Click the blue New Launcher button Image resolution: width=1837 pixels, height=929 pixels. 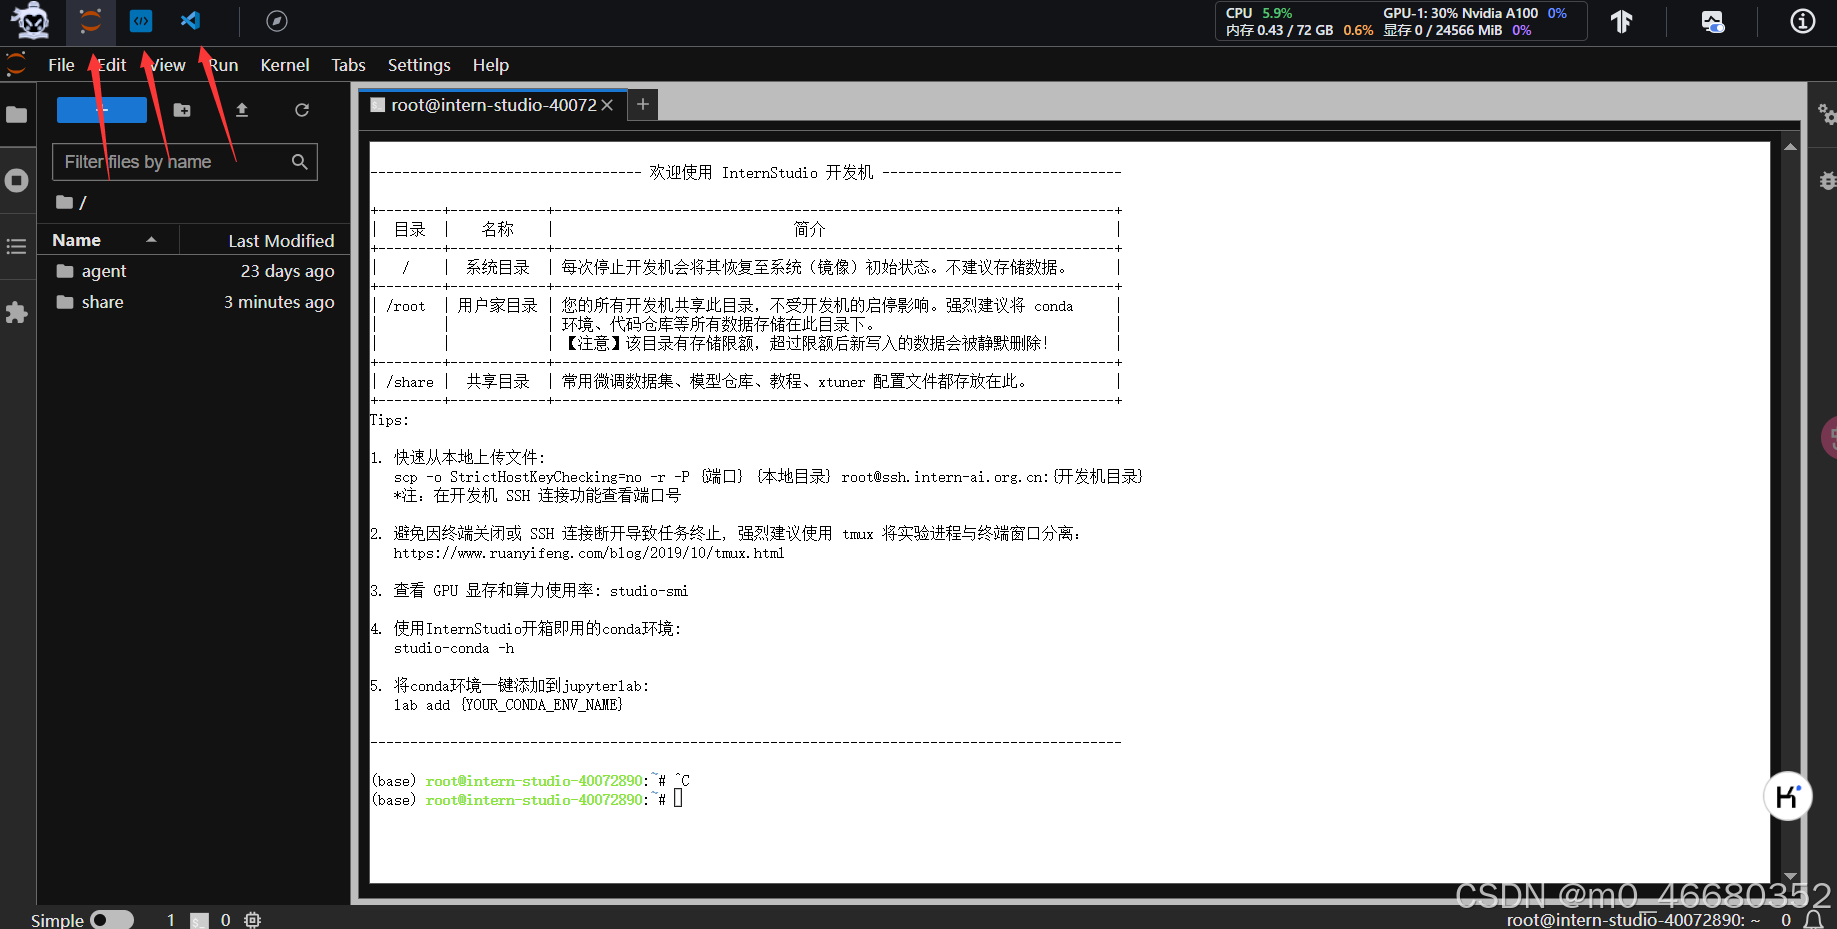[102, 110]
